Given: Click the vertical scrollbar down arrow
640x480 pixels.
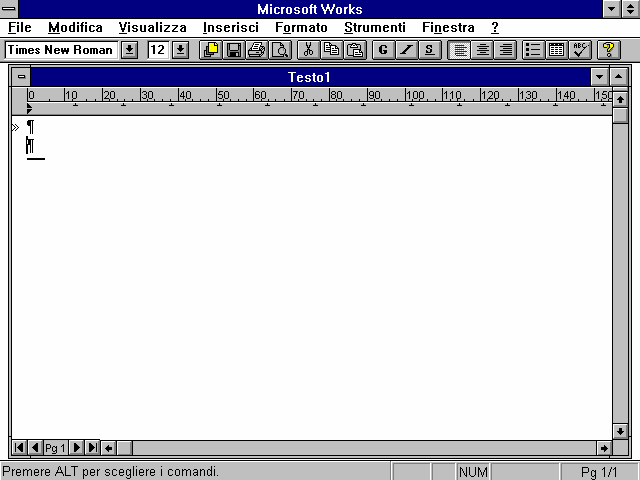Looking at the screenshot, I should (620, 431).
